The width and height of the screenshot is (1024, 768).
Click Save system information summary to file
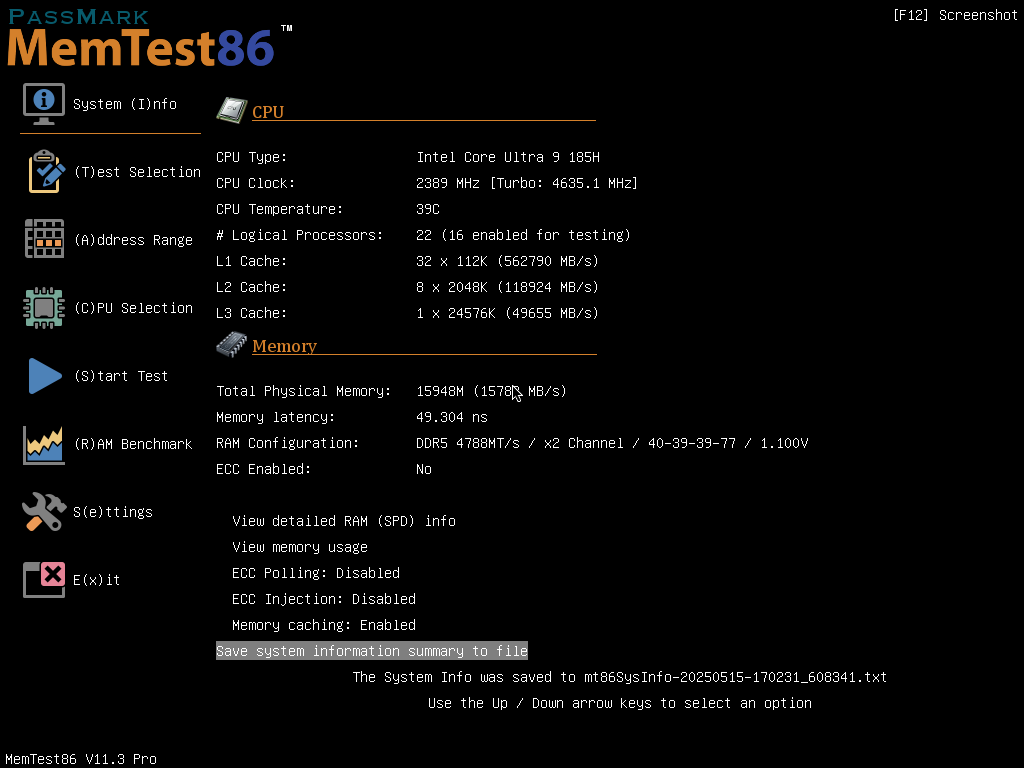pyautogui.click(x=371, y=651)
